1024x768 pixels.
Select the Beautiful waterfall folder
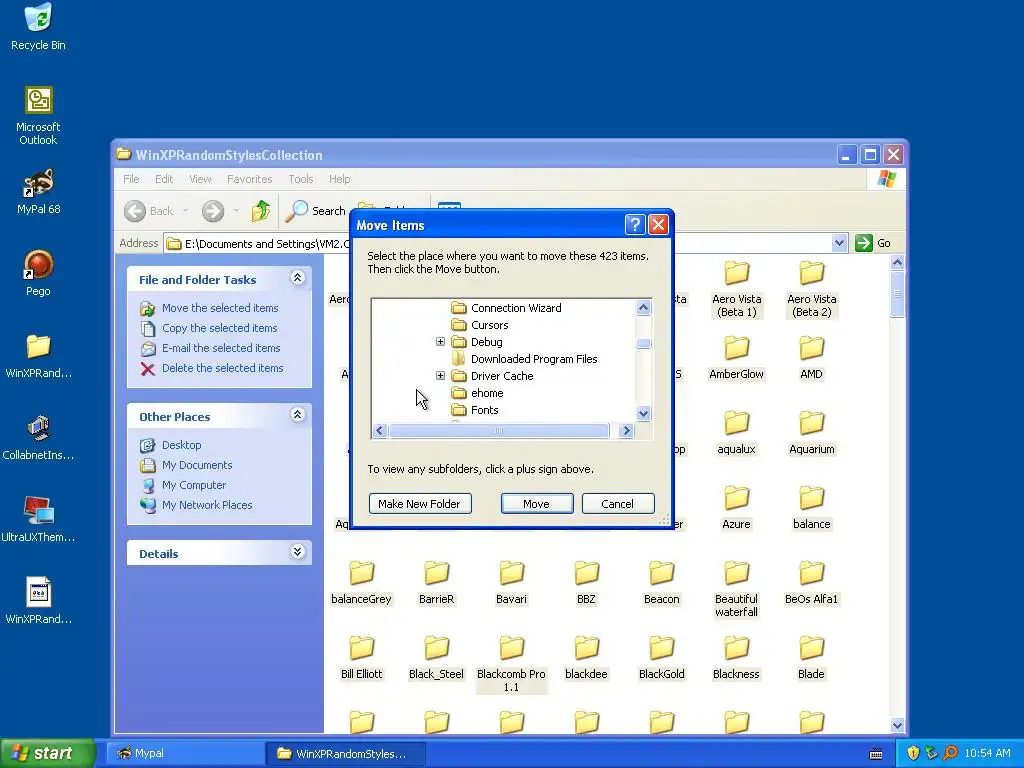tap(737, 589)
